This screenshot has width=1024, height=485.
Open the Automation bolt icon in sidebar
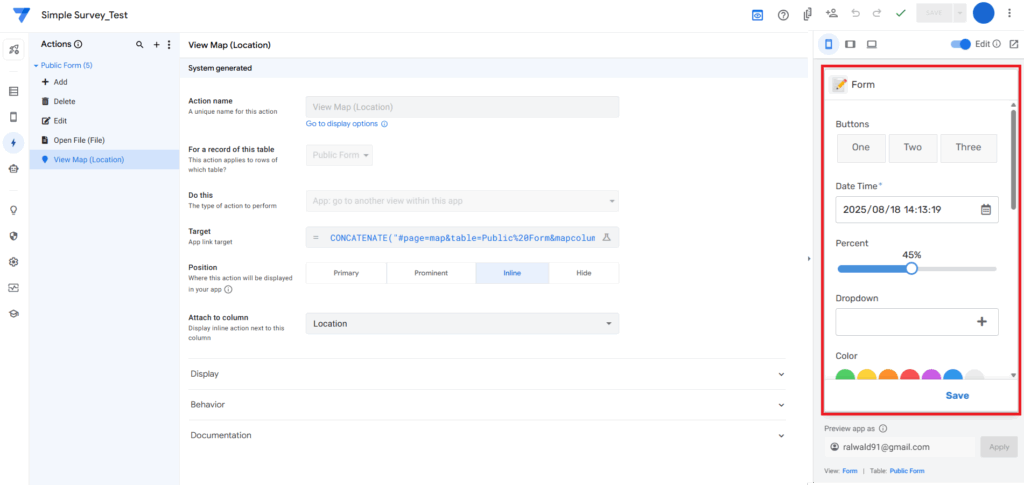coord(14,143)
